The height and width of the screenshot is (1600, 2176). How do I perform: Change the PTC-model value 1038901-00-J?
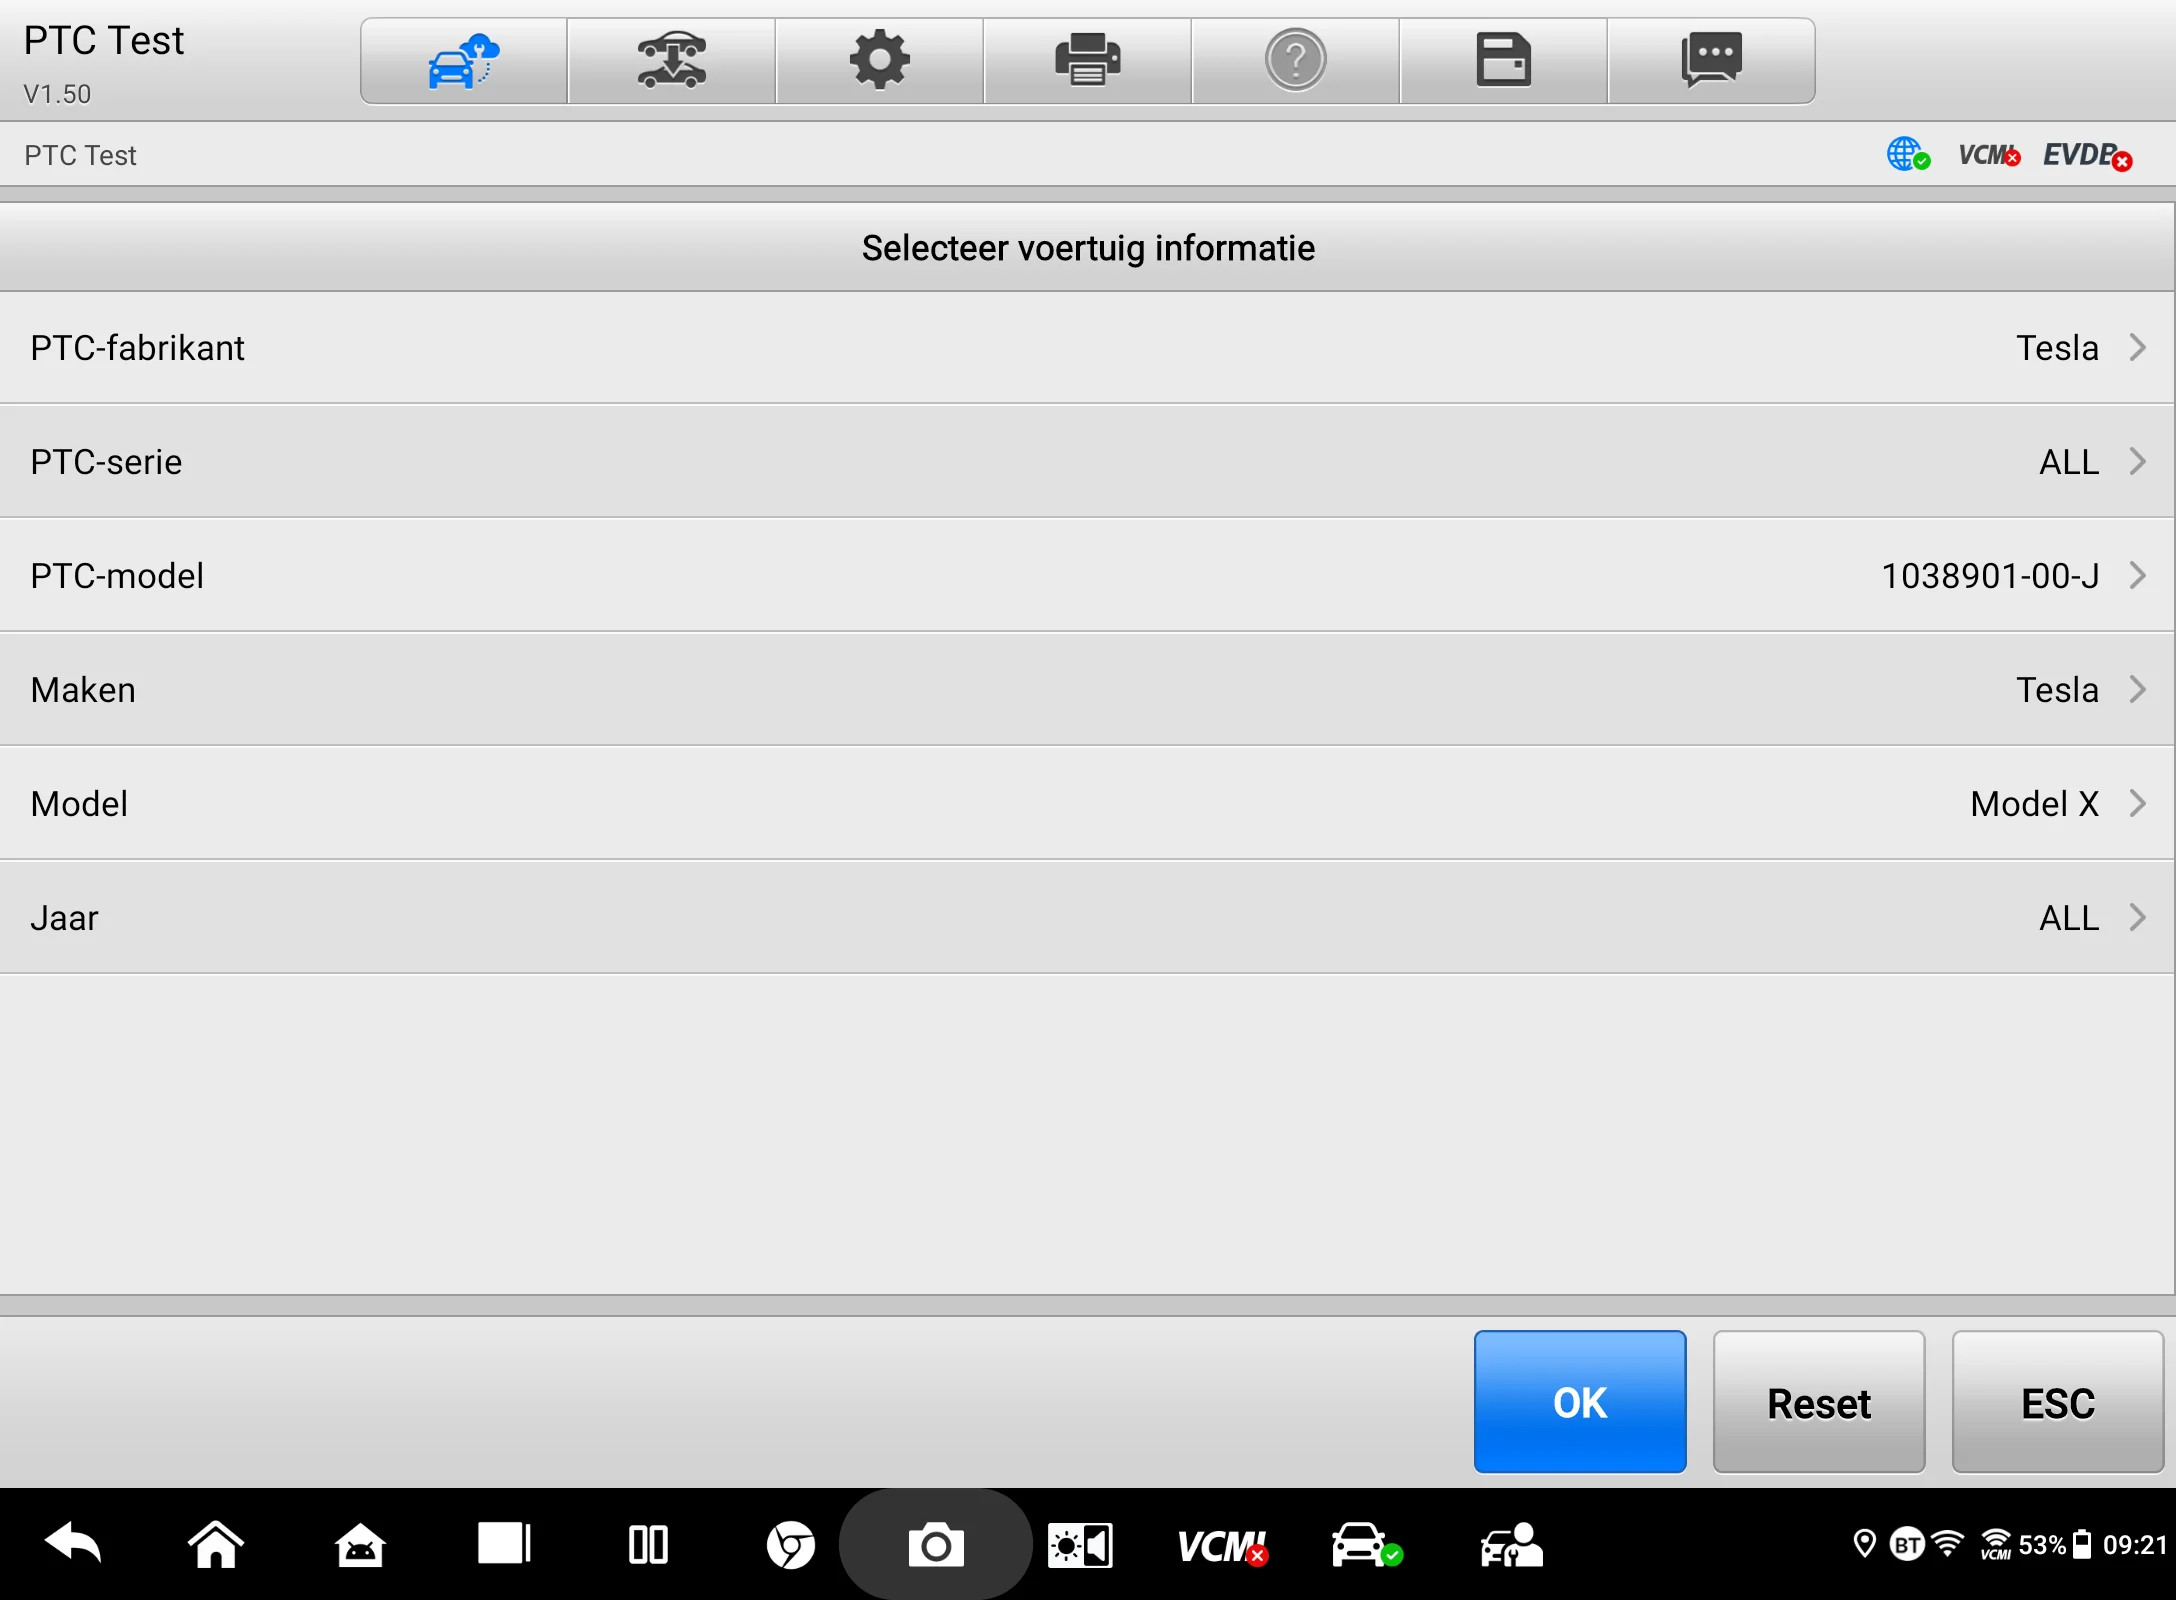point(1990,576)
